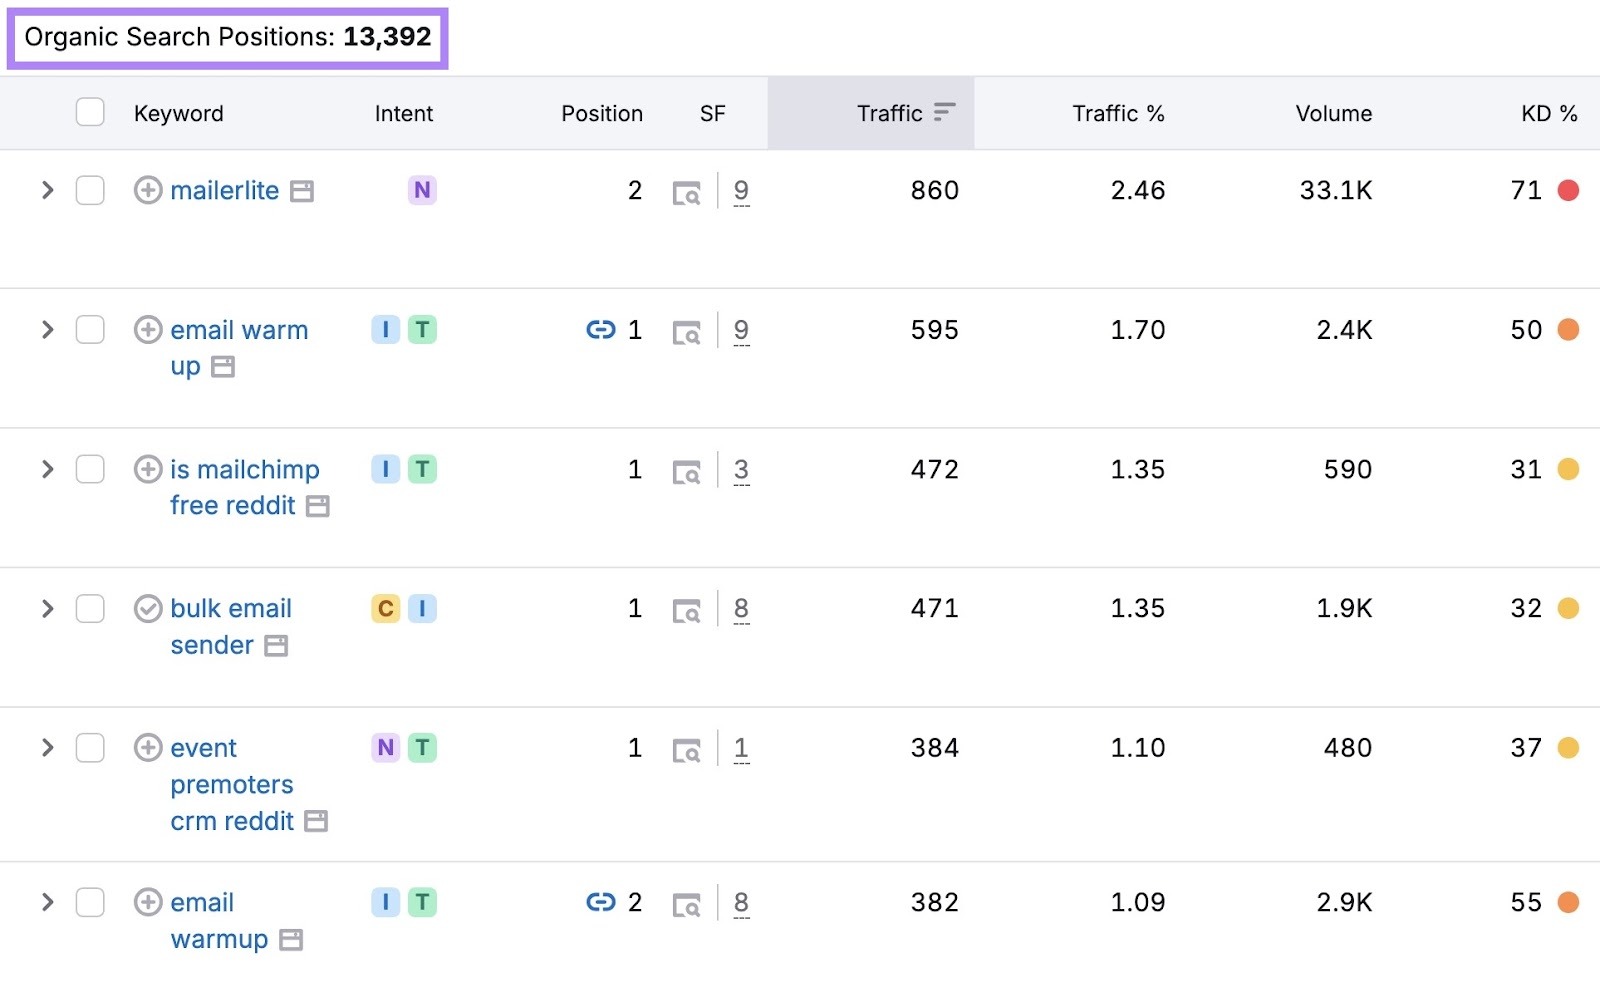This screenshot has width=1600, height=997.
Task: Check the "bulk email sender" row checkbox
Action: pos(90,608)
